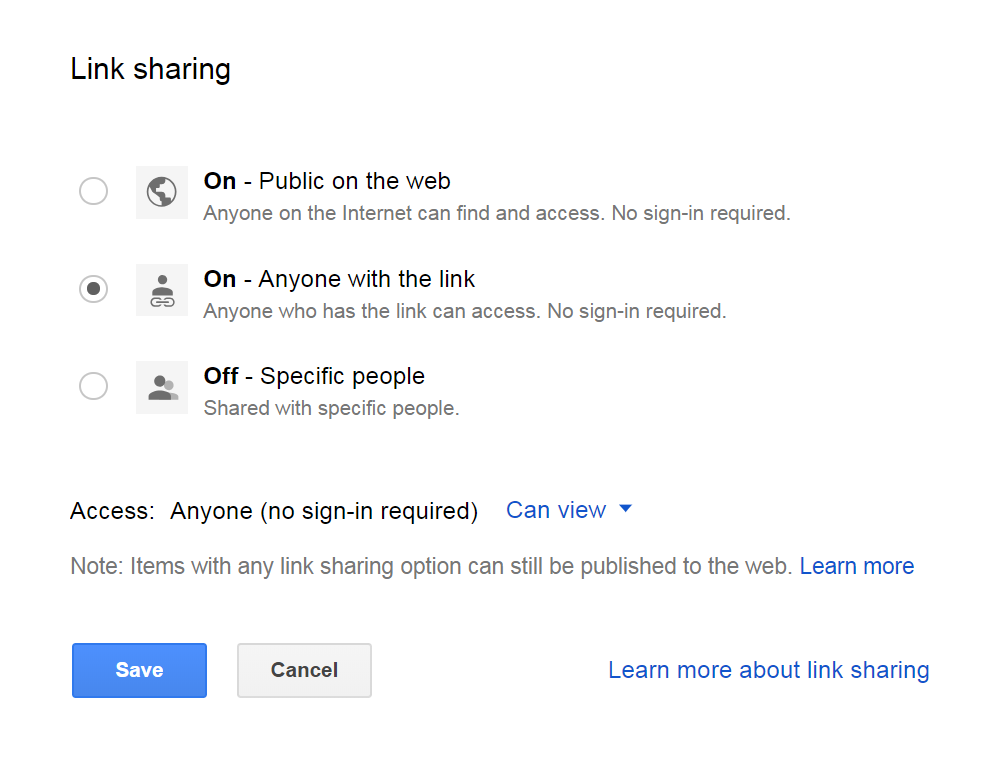Viewport: 998px width, 770px height.
Task: Open the Can view access dropdown
Action: point(557,510)
